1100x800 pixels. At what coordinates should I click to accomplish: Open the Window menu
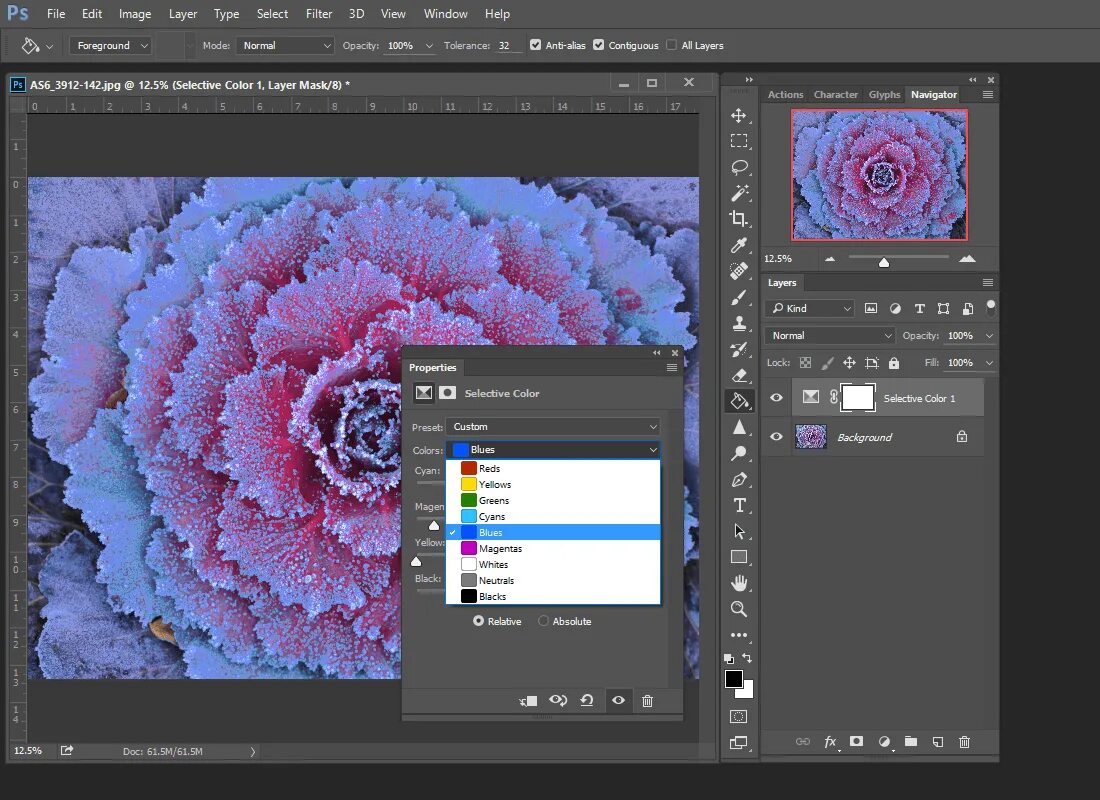[445, 14]
